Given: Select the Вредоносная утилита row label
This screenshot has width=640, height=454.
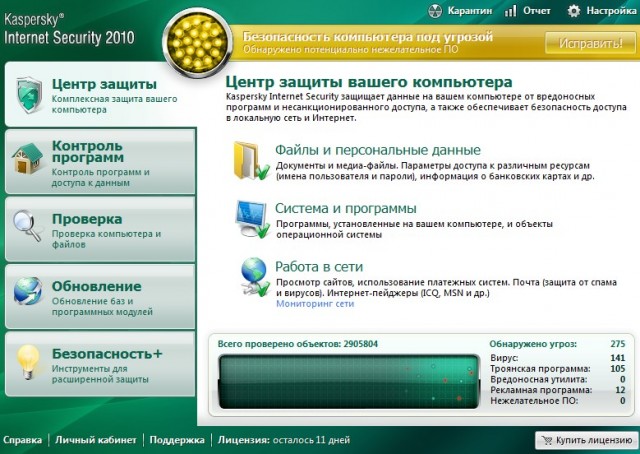Looking at the screenshot, I should [539, 379].
